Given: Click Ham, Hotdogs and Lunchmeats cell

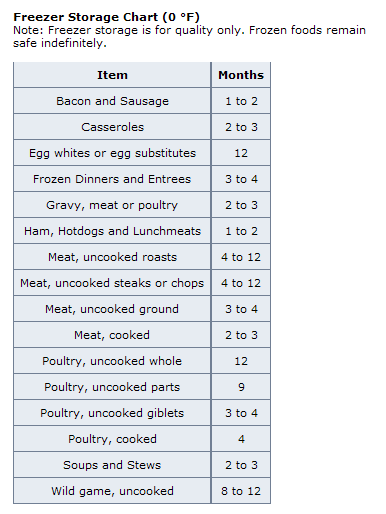Looking at the screenshot, I should tap(112, 231).
